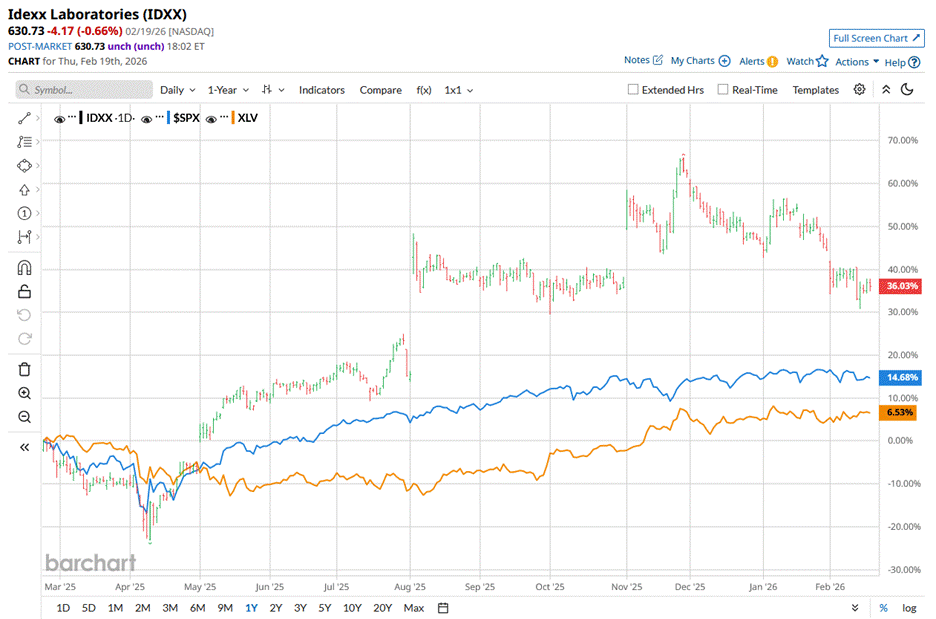Select the 5Y time range
The image size is (936, 619).
[325, 607]
